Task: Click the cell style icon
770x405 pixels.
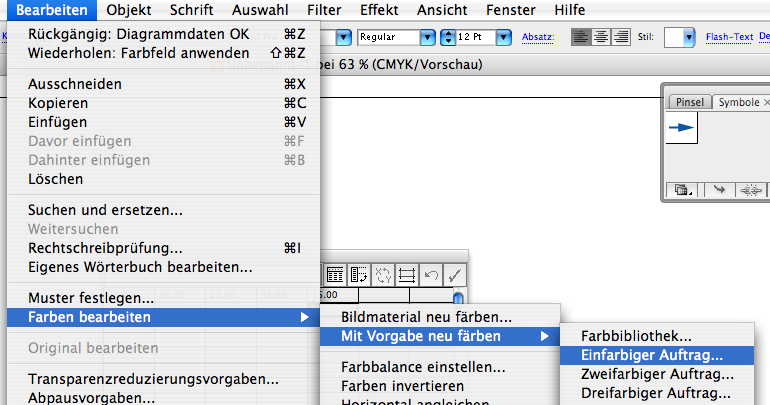Action: pyautogui.click(x=407, y=275)
